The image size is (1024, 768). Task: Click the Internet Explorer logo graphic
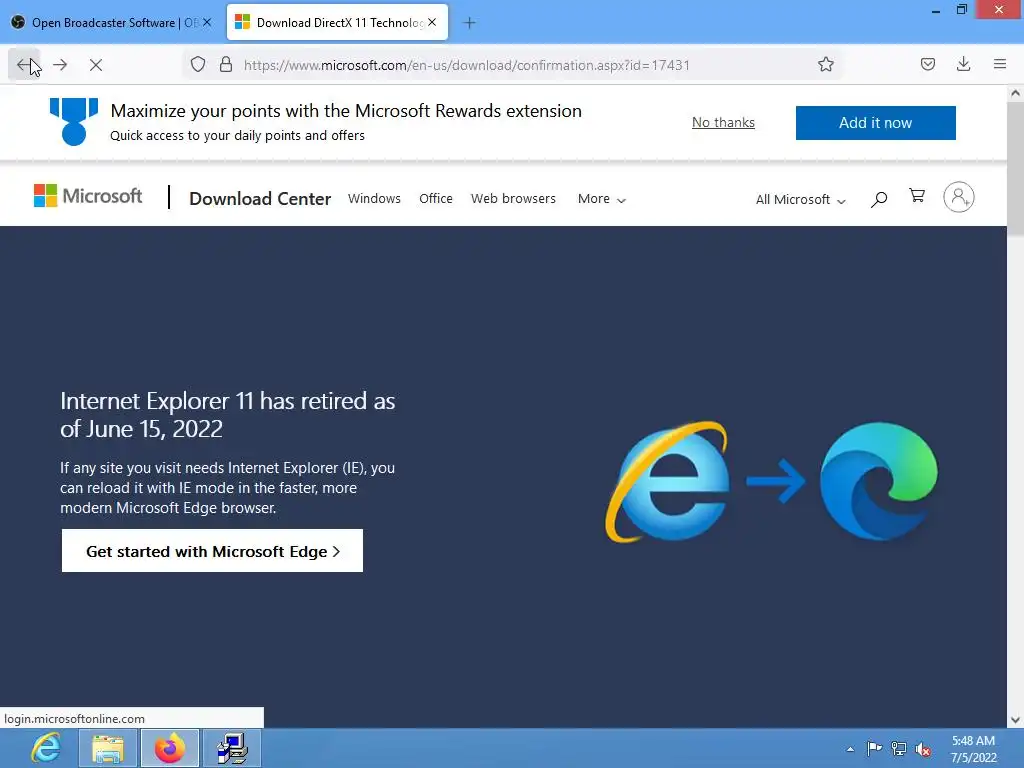click(668, 482)
